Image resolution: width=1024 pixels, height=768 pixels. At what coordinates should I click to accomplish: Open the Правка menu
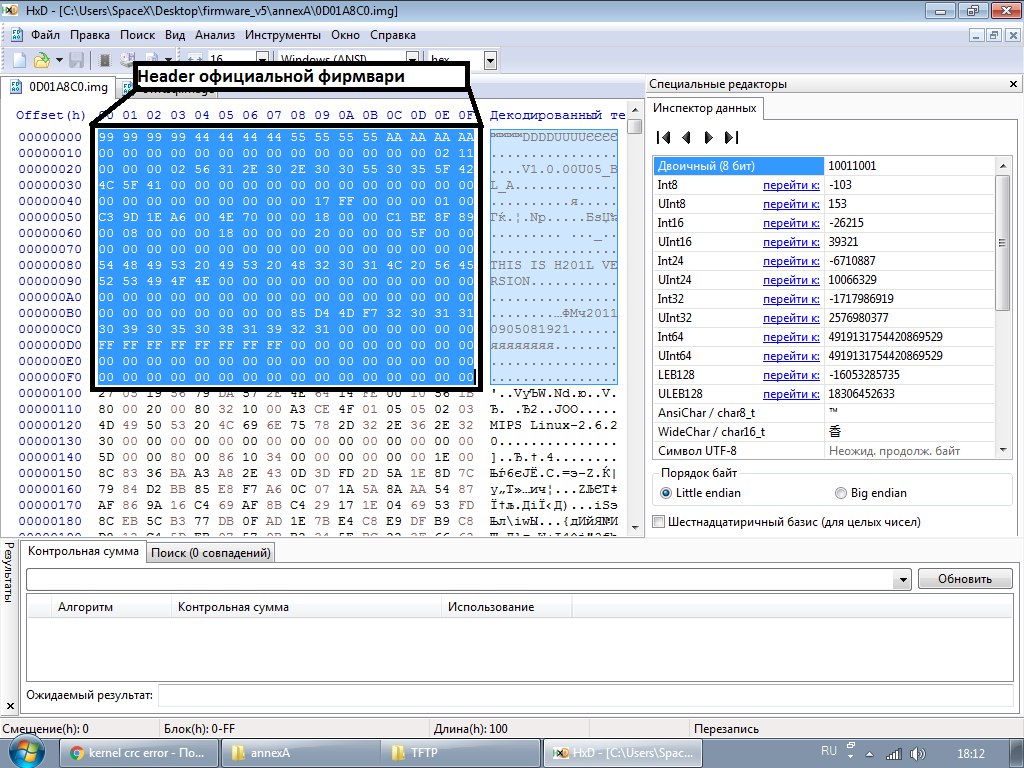(89, 35)
